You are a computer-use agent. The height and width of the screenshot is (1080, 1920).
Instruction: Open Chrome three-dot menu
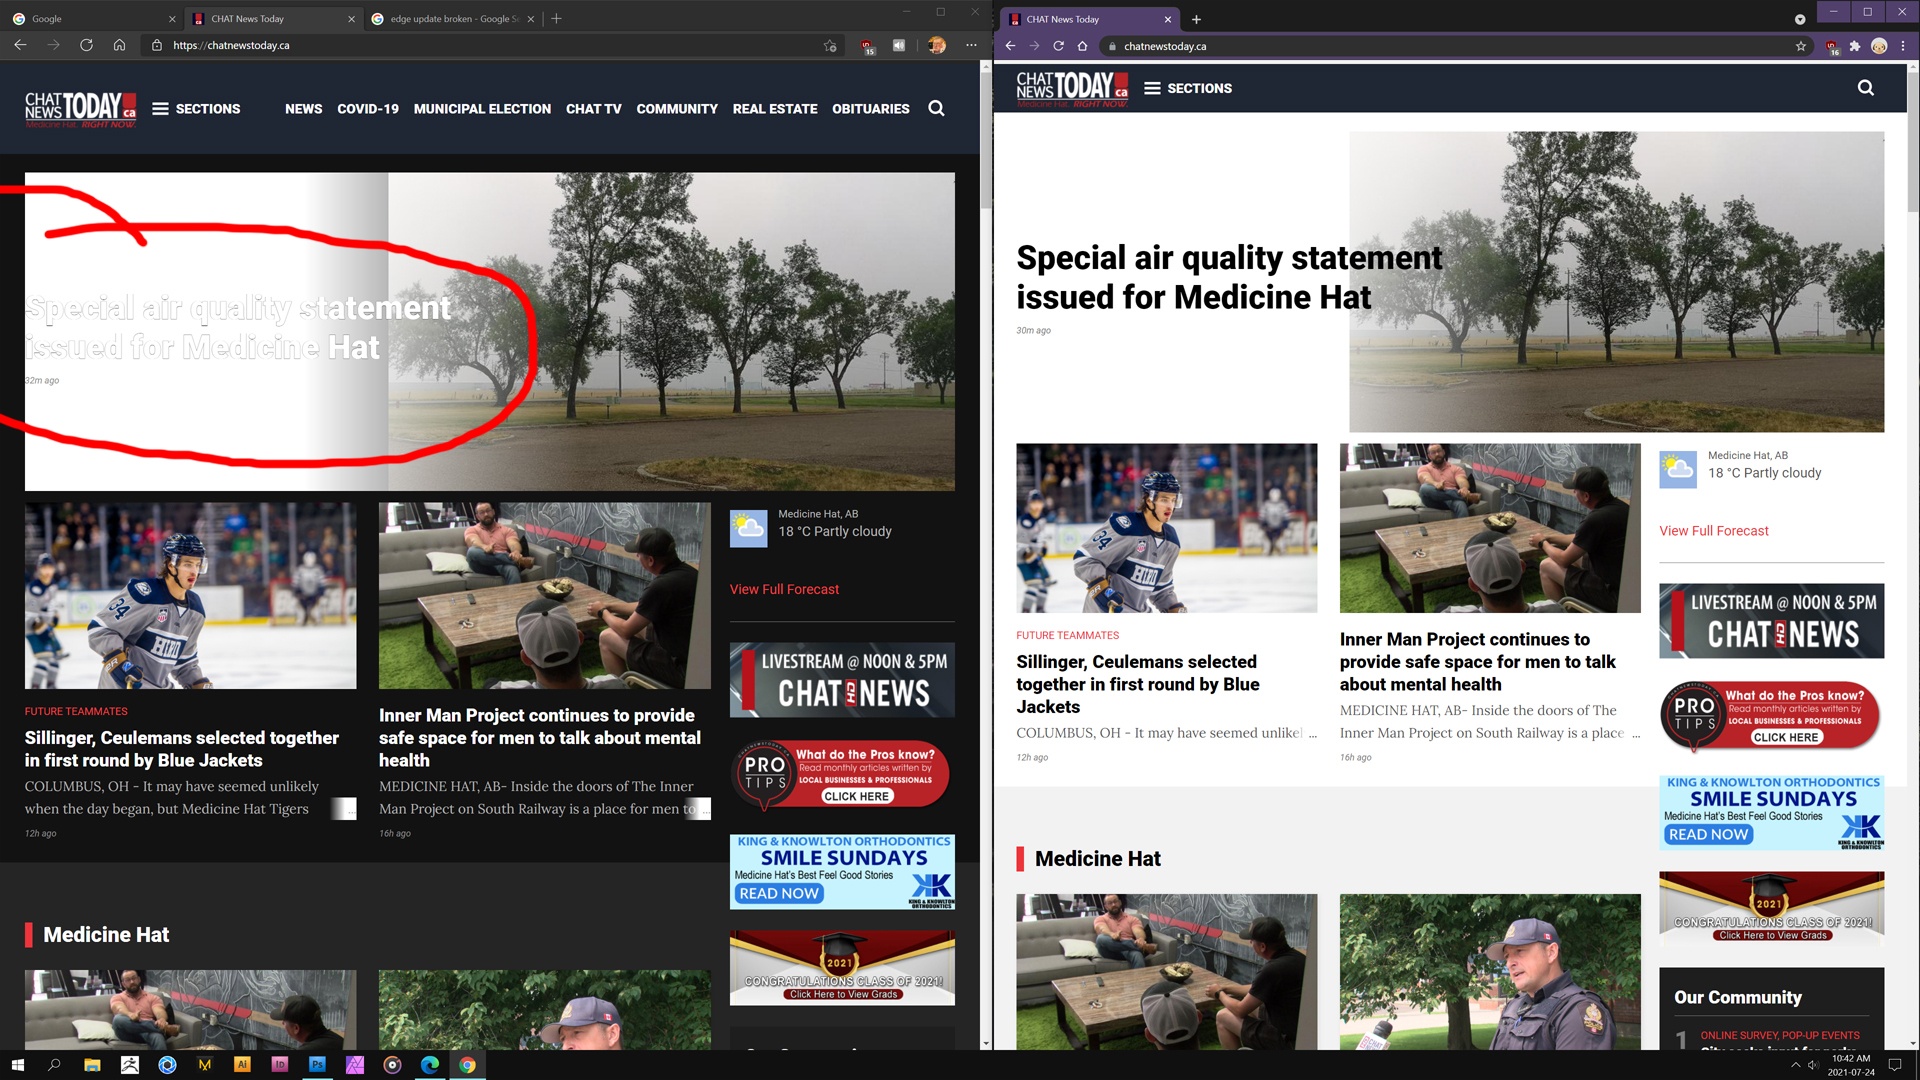tap(1903, 46)
